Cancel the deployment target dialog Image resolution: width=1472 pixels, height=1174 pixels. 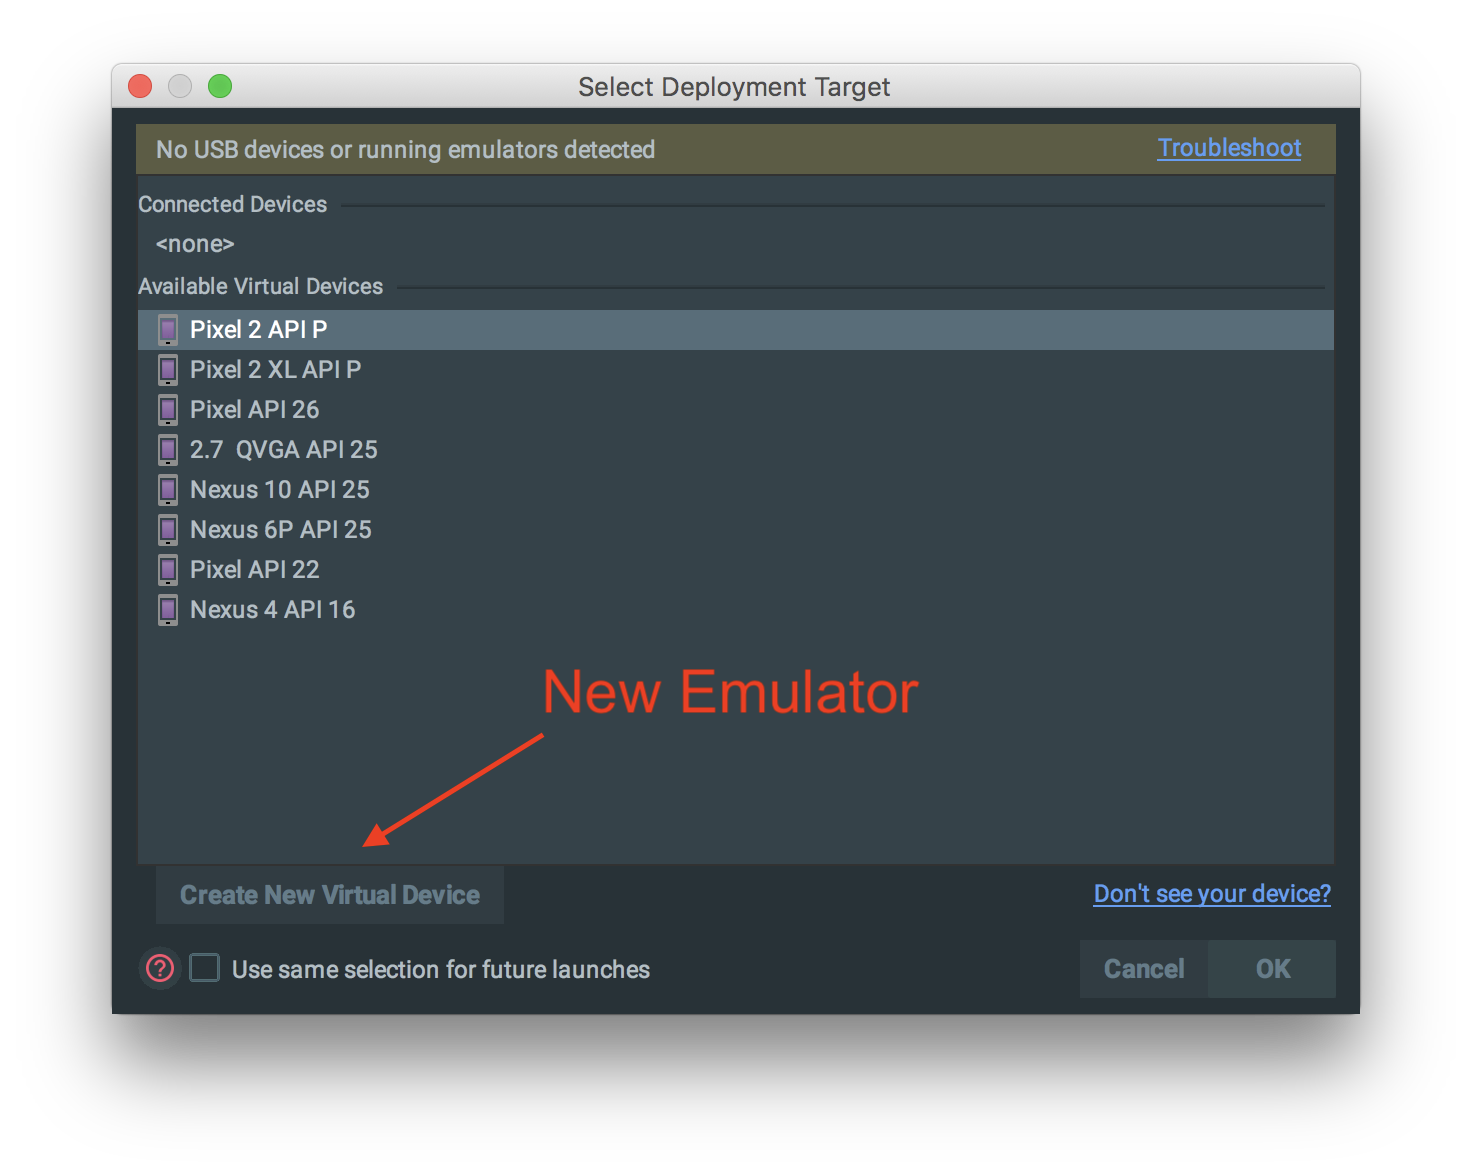(1144, 969)
